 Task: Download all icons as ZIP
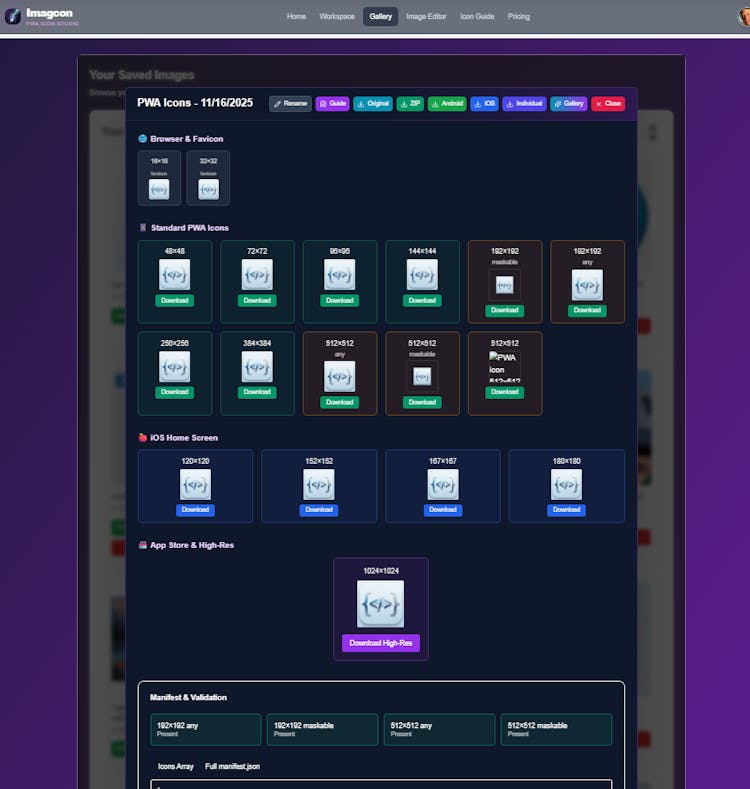(x=410, y=103)
